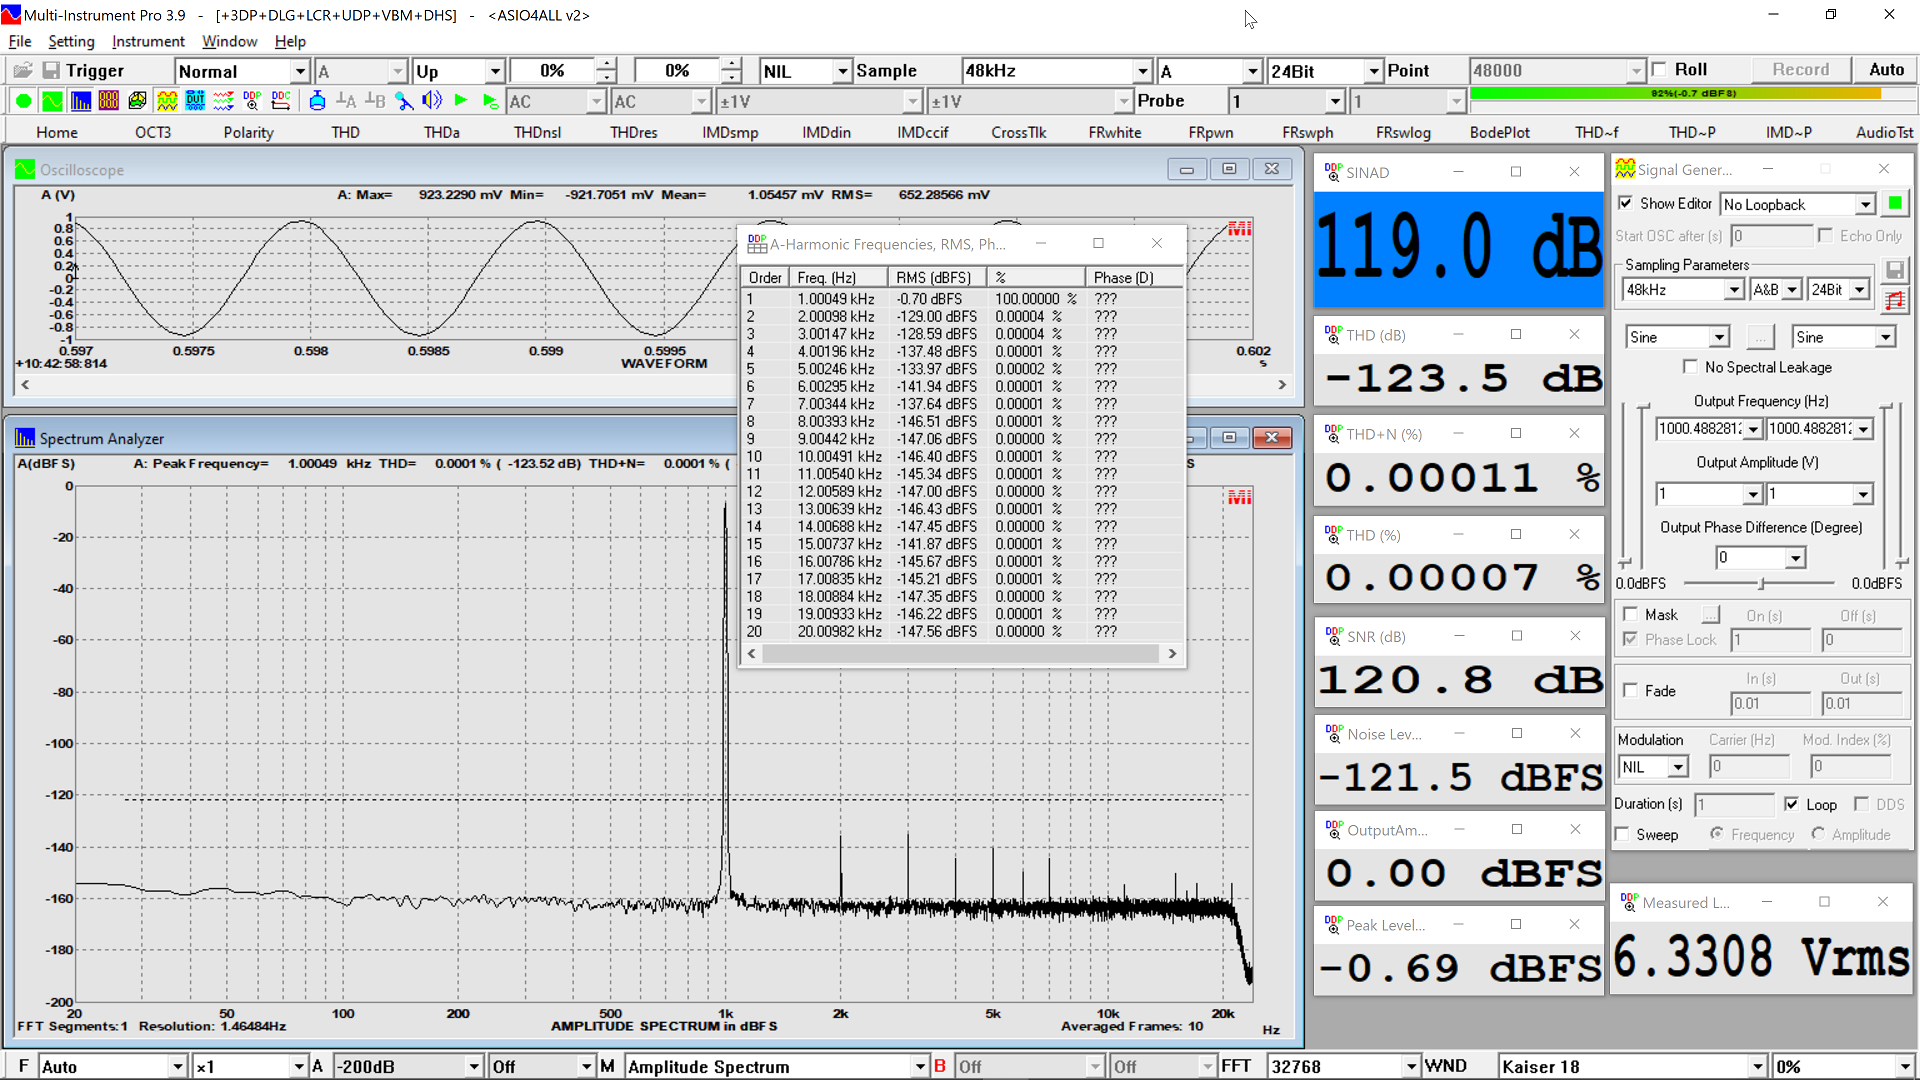Click the BodePlot hot panel button
The width and height of the screenshot is (1920, 1080).
click(1499, 132)
